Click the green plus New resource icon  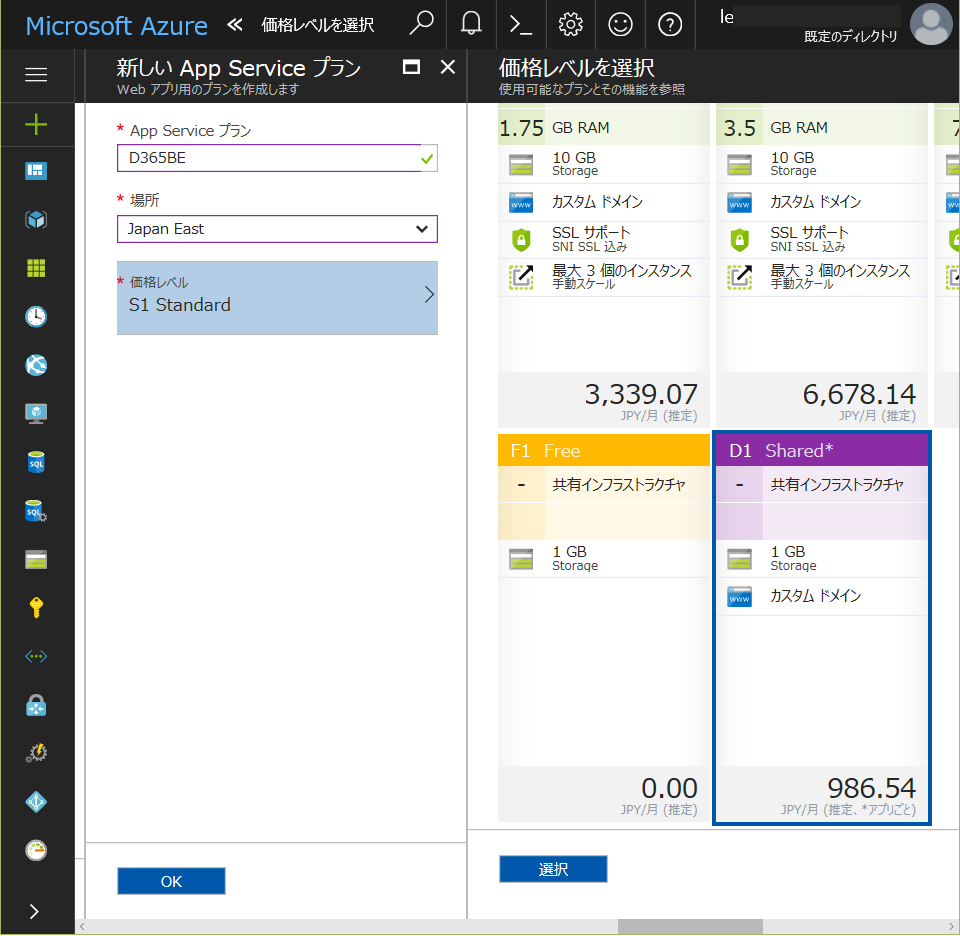[x=36, y=124]
